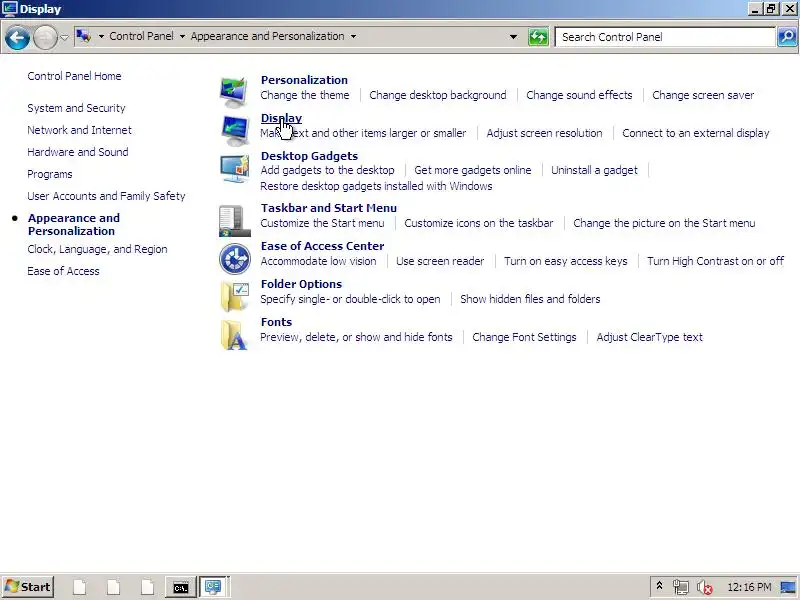Click the Folder Options icon
The height and width of the screenshot is (600, 800).
point(234,296)
